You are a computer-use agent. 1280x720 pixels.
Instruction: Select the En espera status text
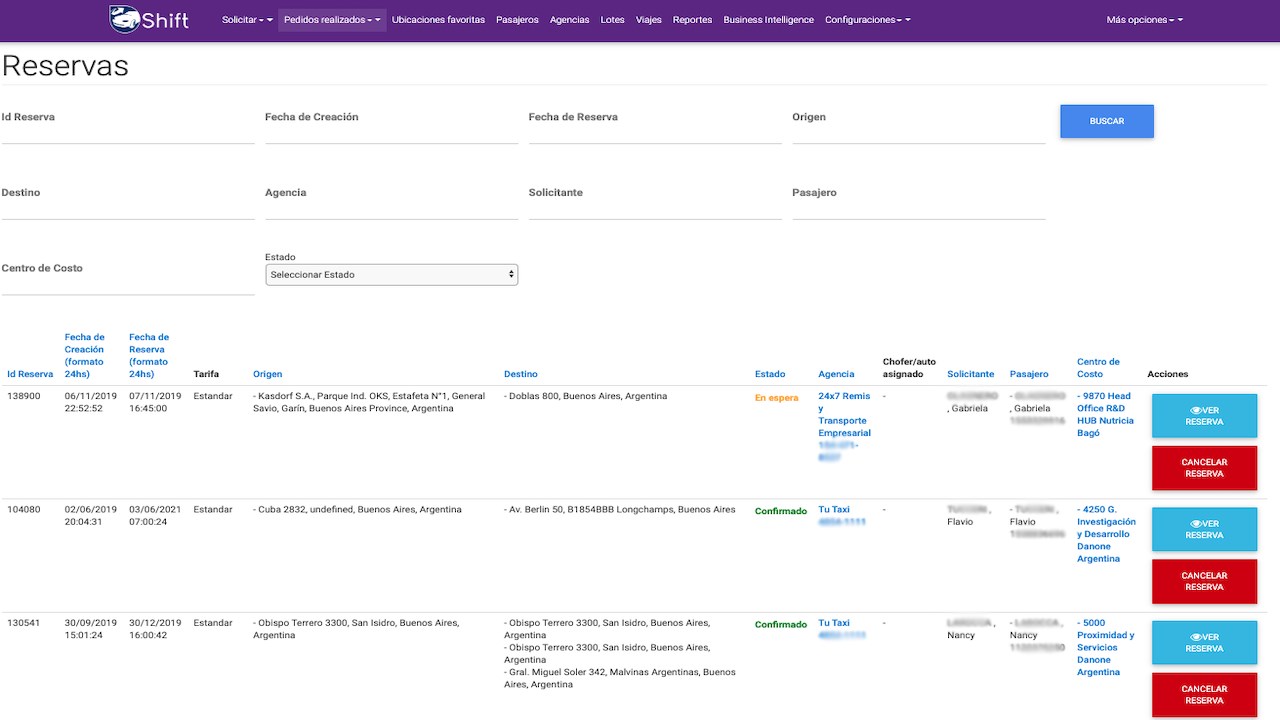(x=777, y=397)
